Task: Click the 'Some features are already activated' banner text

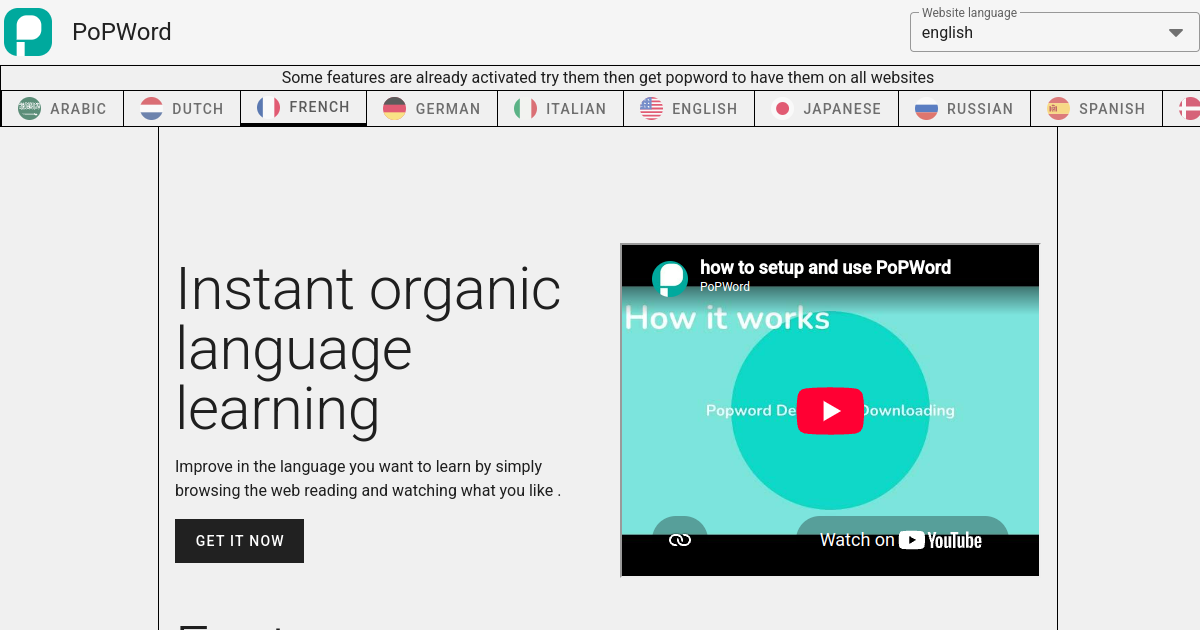Action: (x=608, y=77)
